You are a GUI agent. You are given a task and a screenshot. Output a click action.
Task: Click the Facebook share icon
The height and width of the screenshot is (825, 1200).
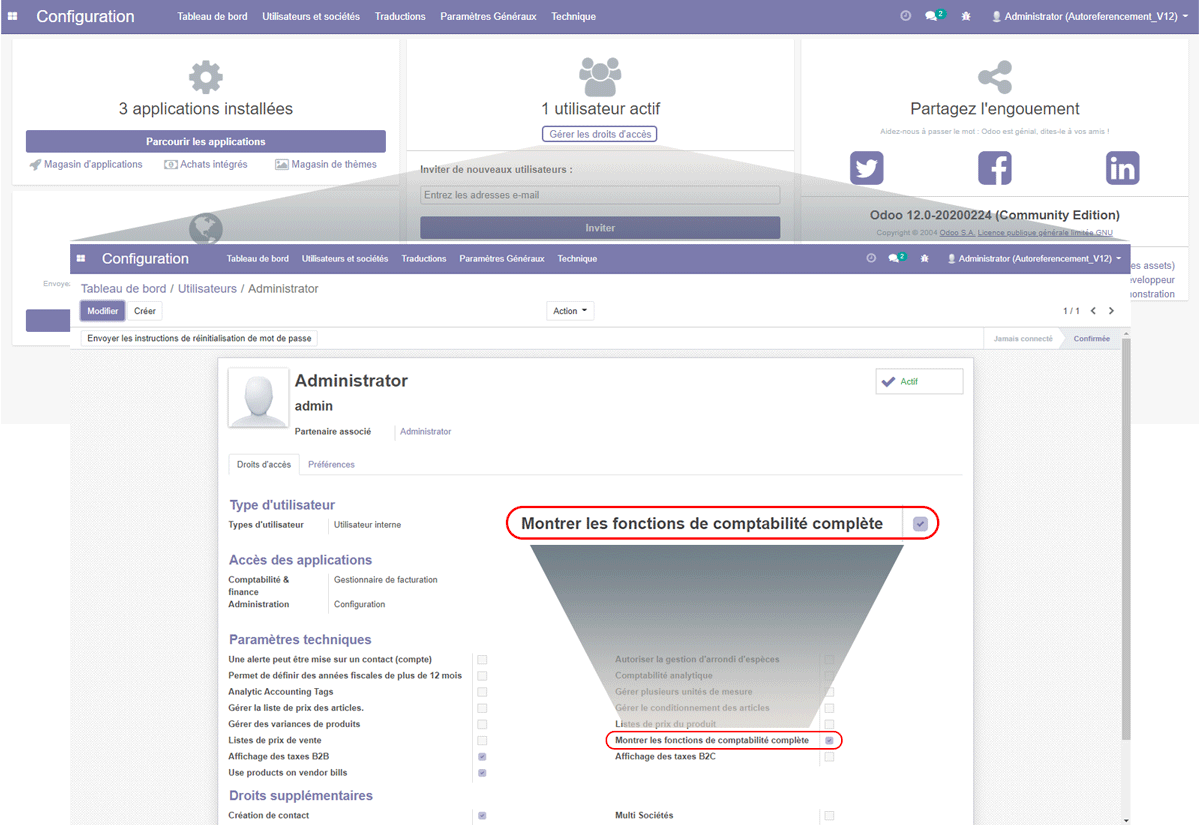coord(994,168)
